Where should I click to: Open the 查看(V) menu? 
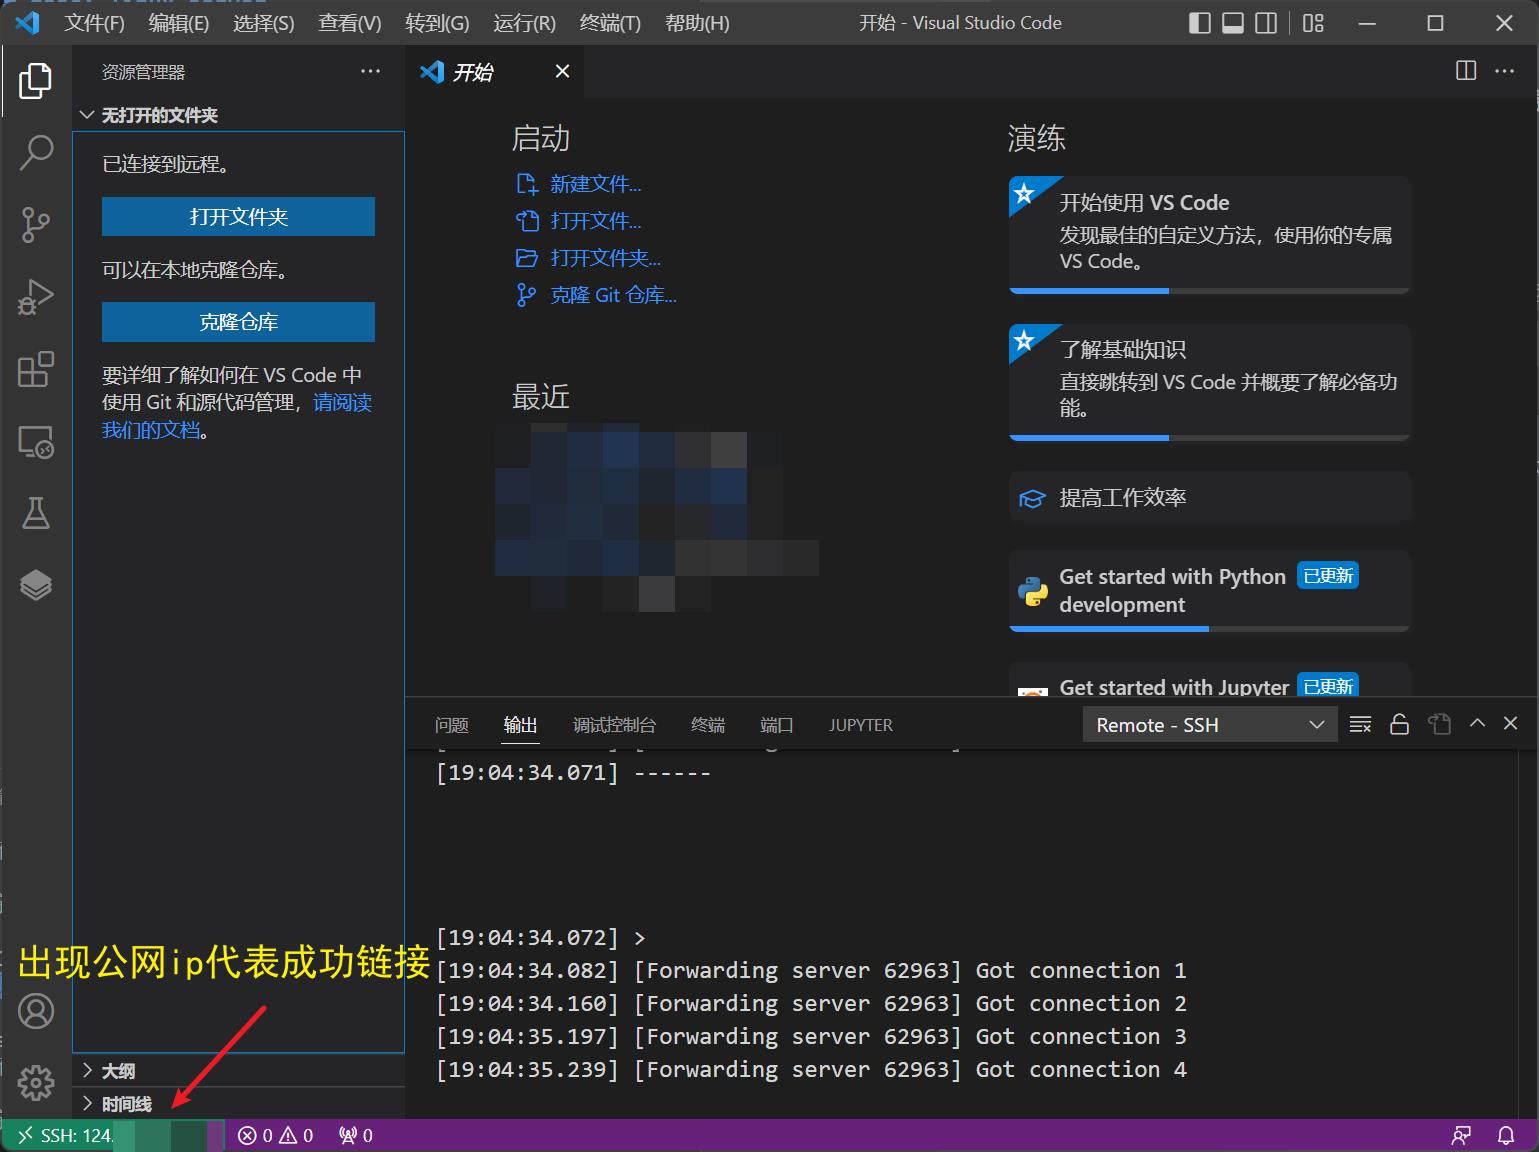pos(350,23)
